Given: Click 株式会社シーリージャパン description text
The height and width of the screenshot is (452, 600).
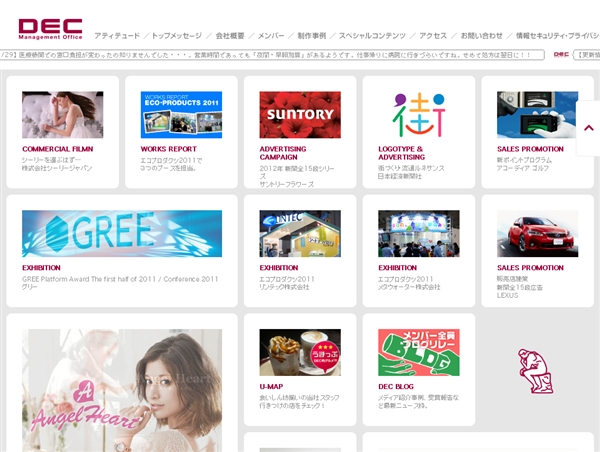Looking at the screenshot, I should (57, 168).
